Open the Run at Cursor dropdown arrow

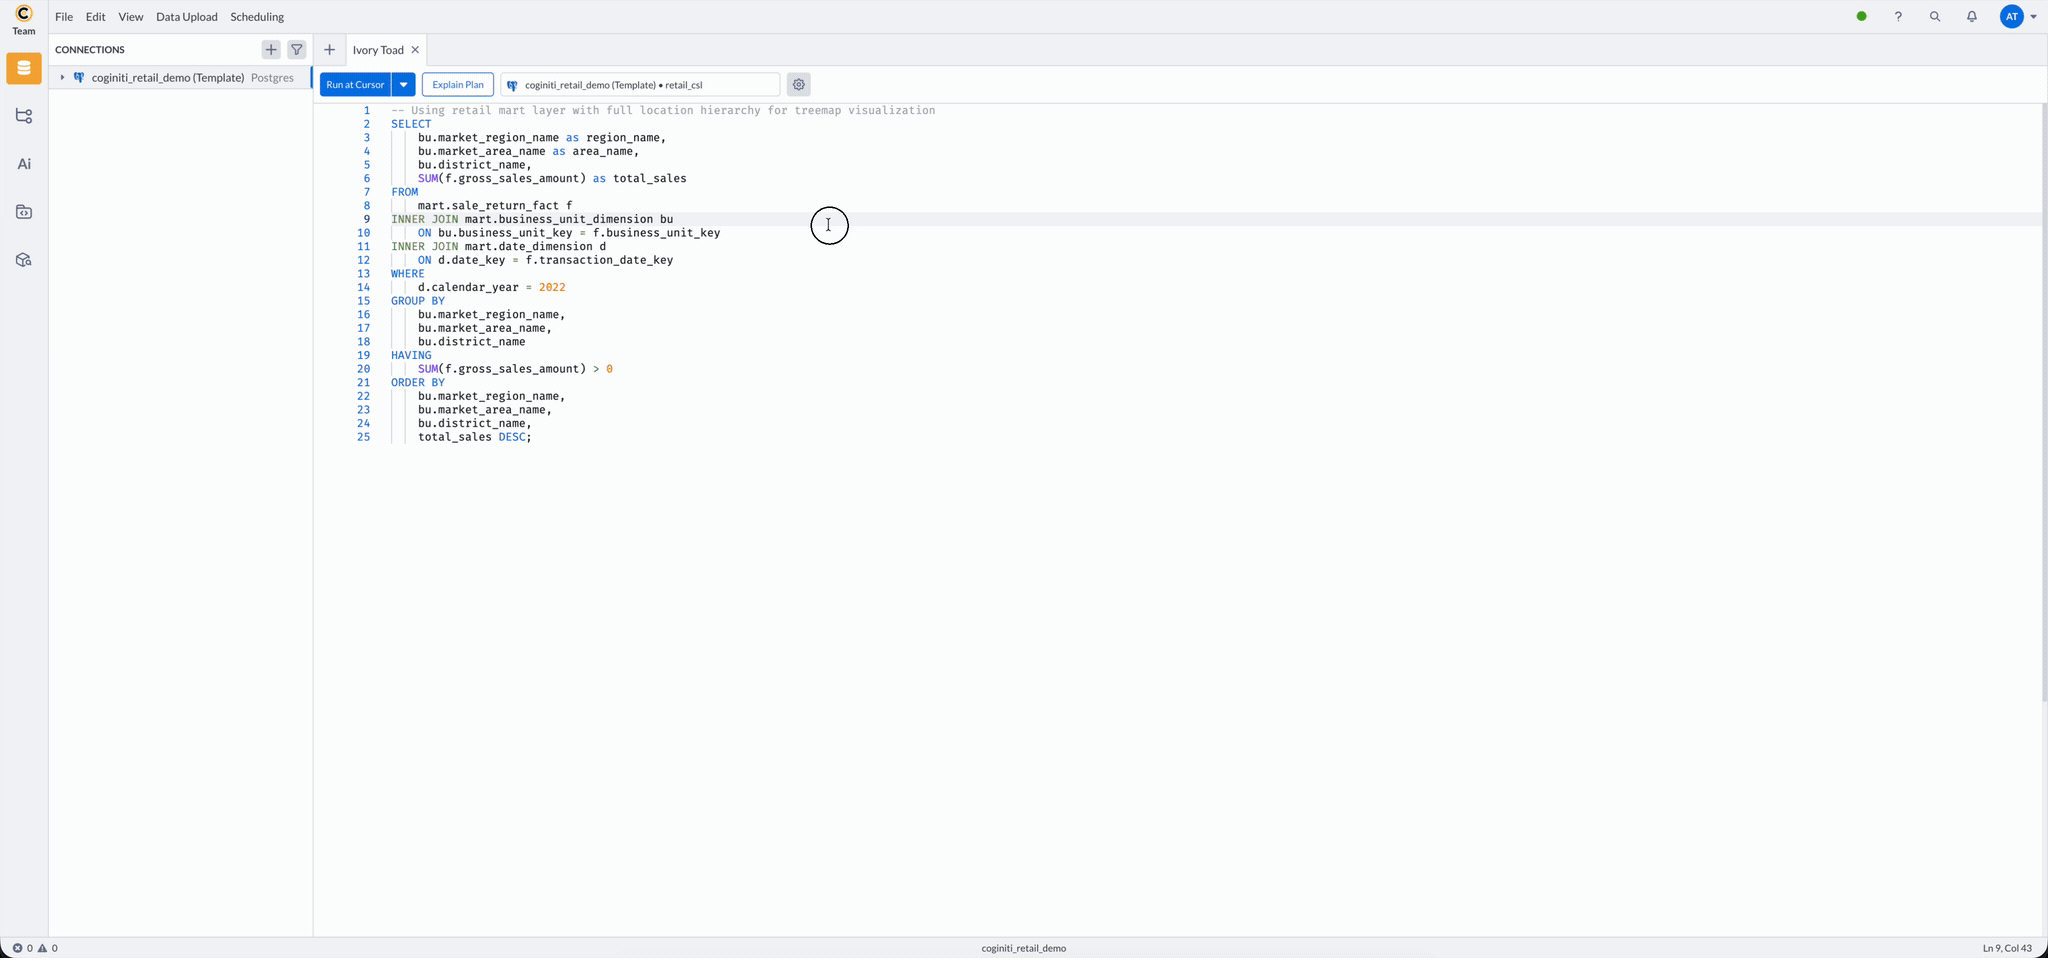pos(403,84)
